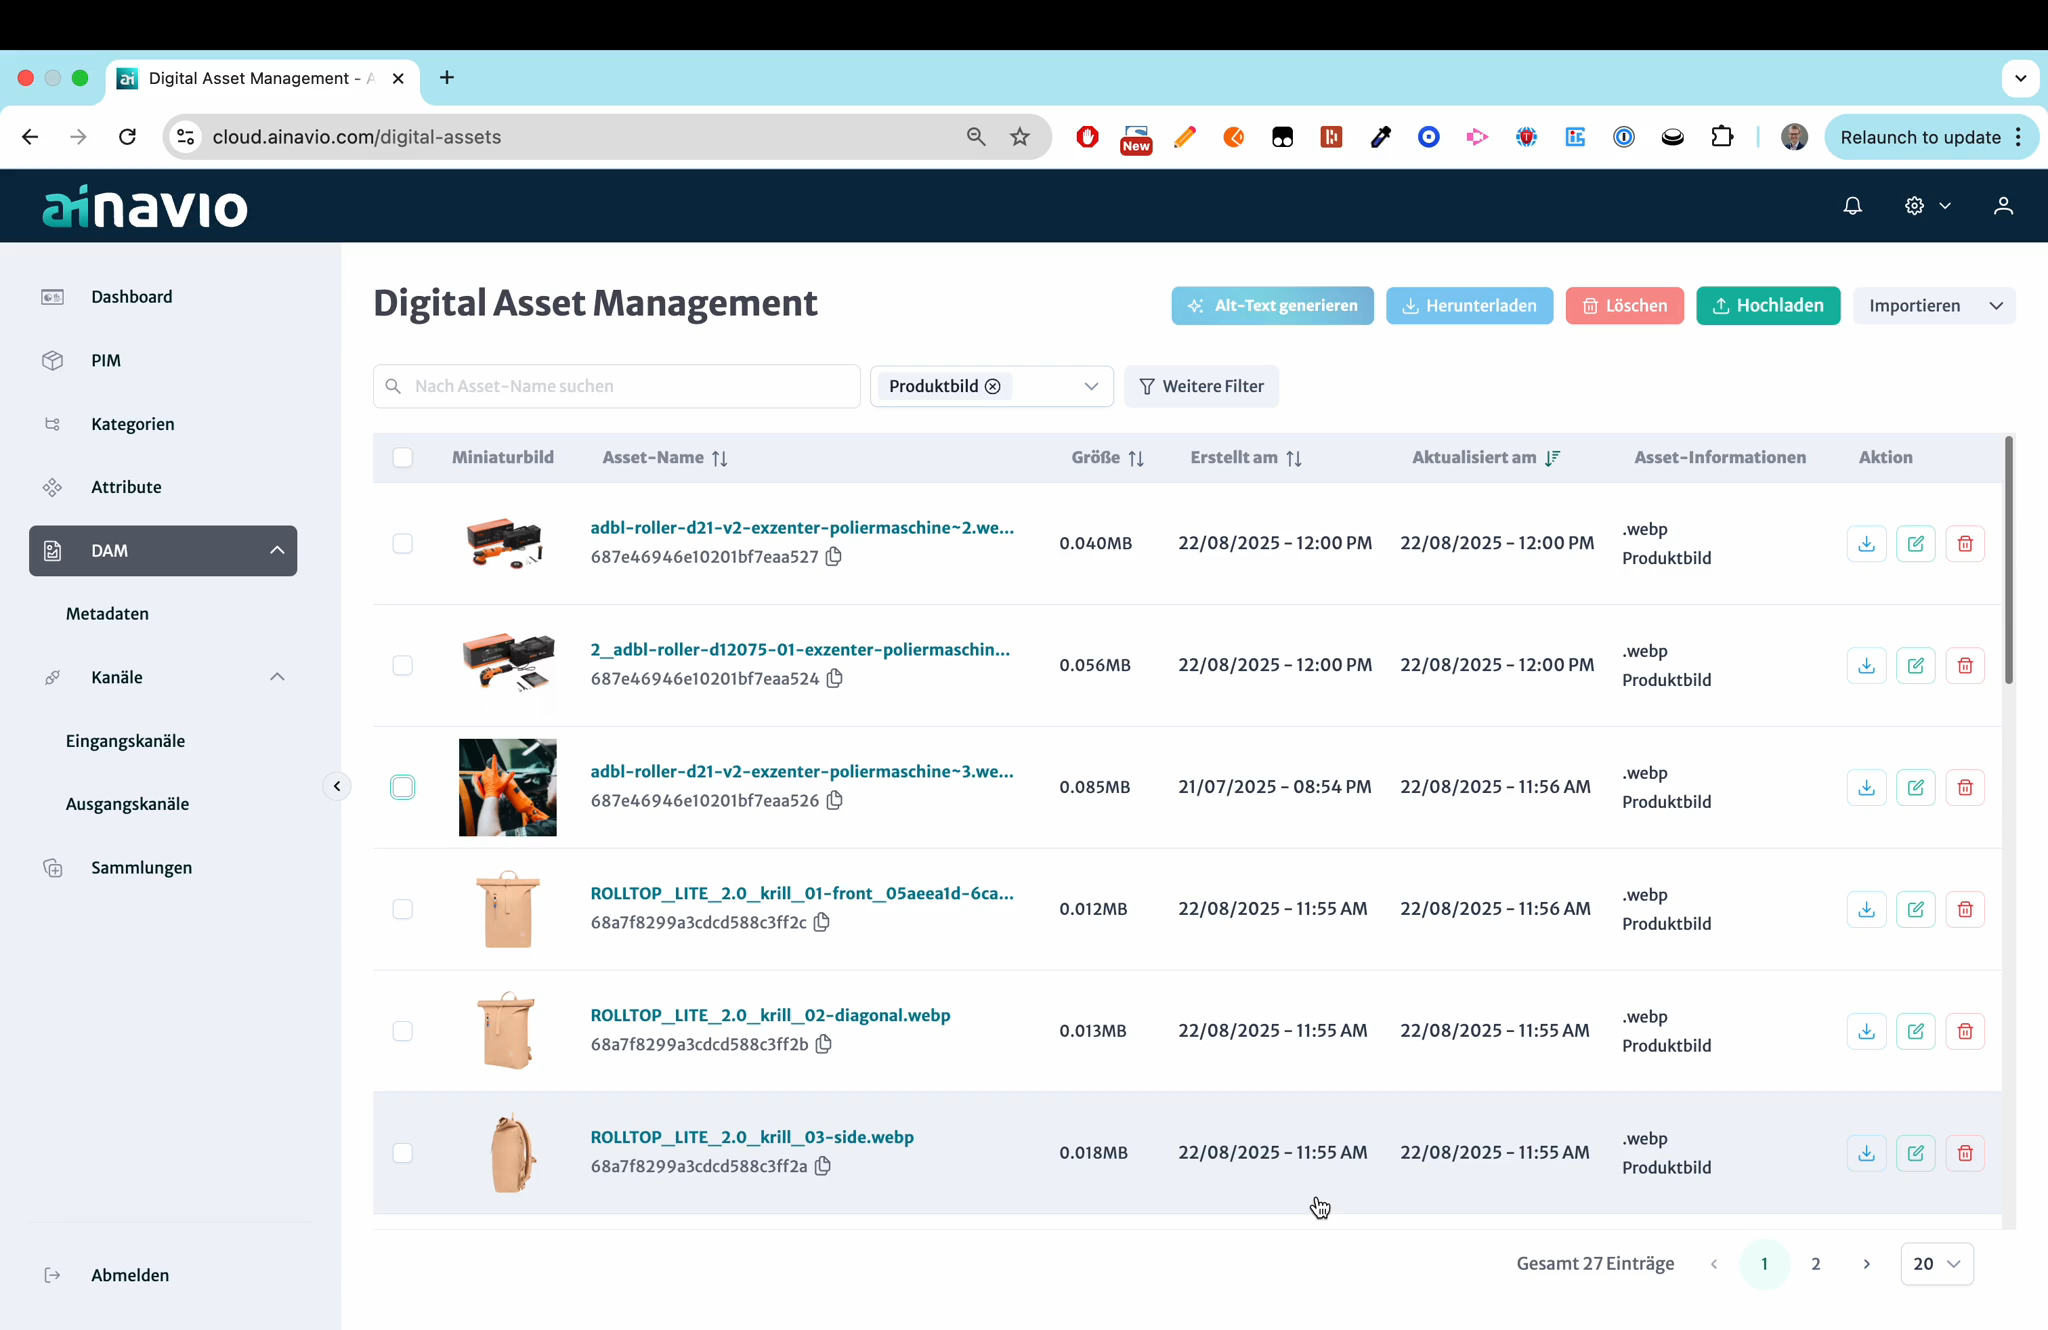Image resolution: width=2048 pixels, height=1330 pixels.
Task: Check the adbl-roller-d21 poliermaschine~3 row checkbox
Action: (x=403, y=788)
